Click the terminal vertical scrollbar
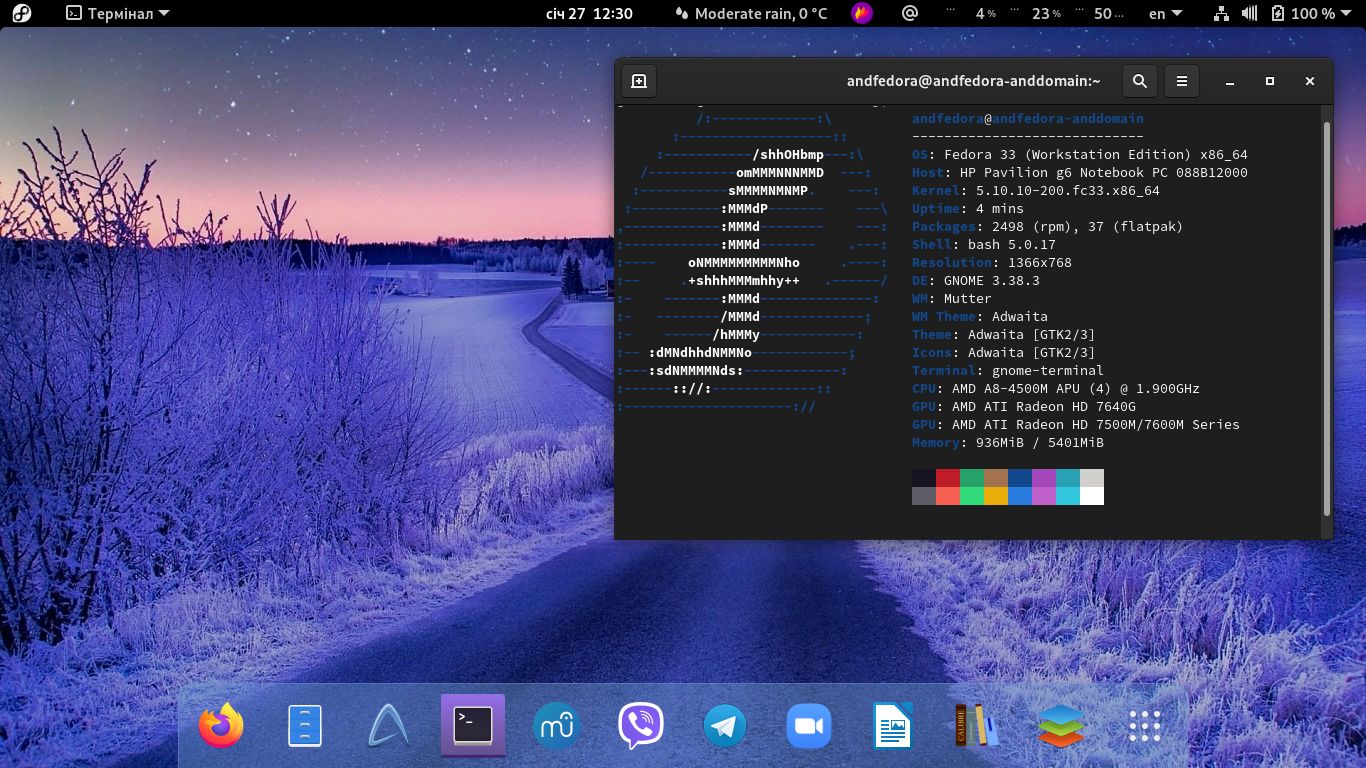Image resolution: width=1366 pixels, height=768 pixels. [x=1327, y=318]
